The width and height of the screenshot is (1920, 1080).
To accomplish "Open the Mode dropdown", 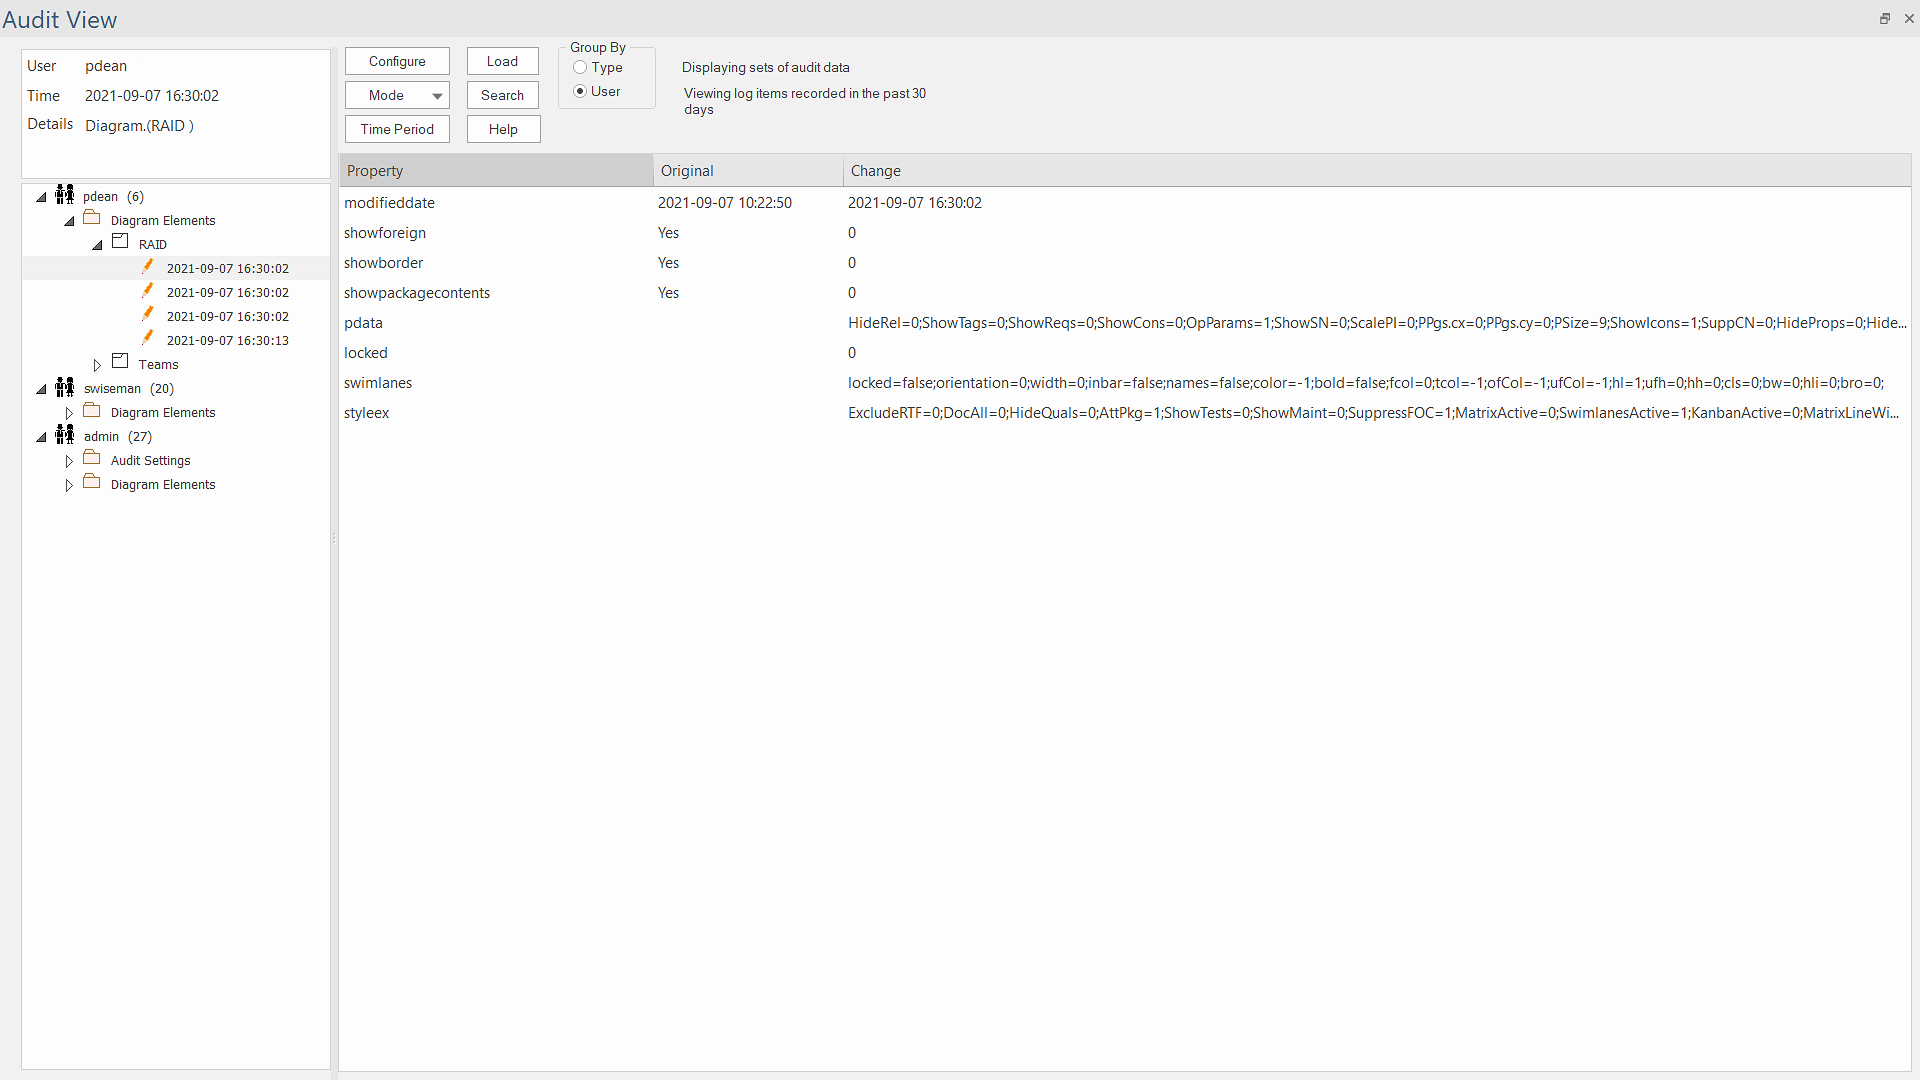I will tap(397, 95).
